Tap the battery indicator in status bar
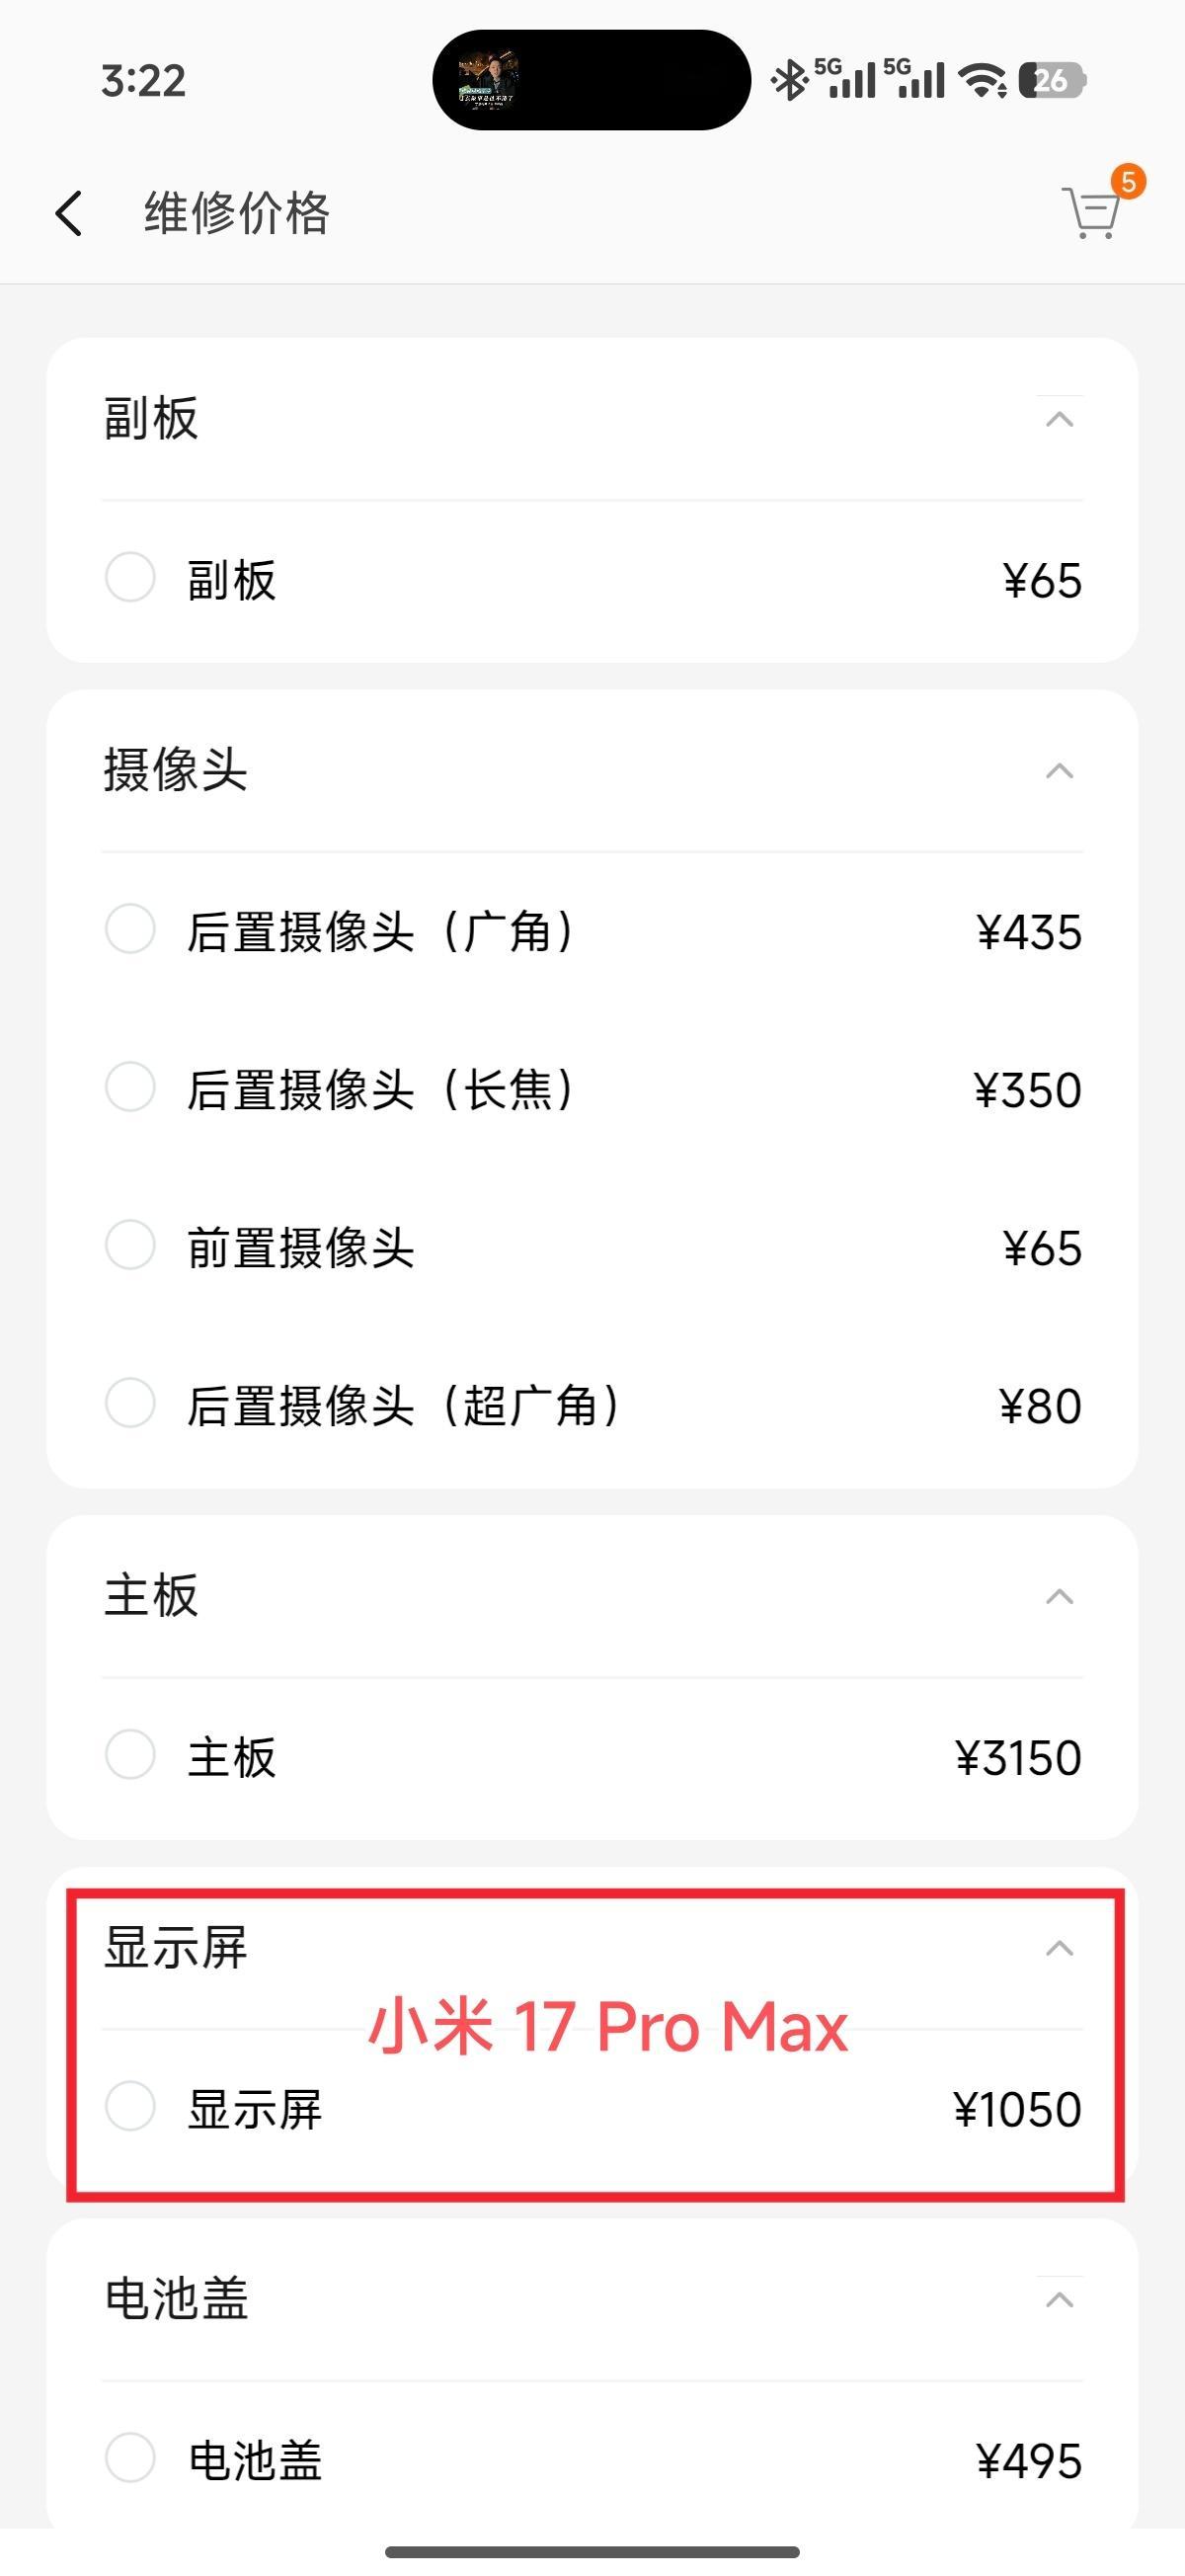The height and width of the screenshot is (2576, 1185). (x=1051, y=80)
